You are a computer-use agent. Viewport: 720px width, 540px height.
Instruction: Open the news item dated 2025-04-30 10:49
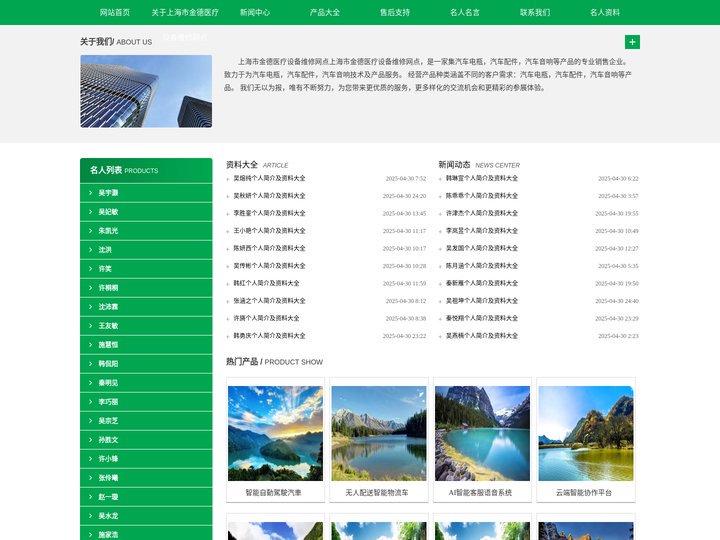coord(482,231)
